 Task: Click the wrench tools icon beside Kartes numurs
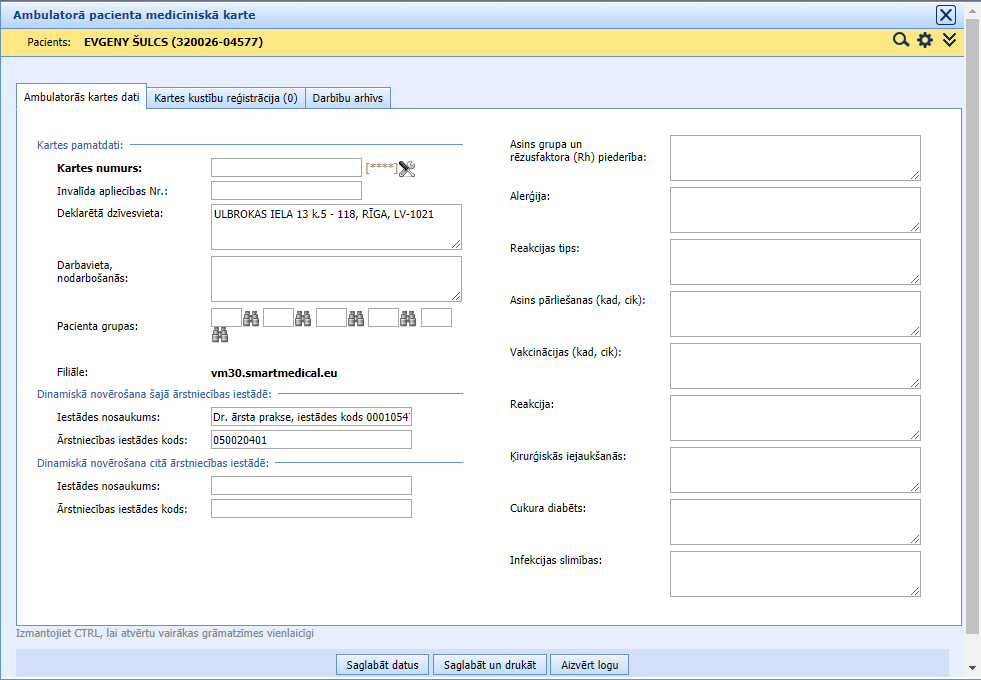click(406, 168)
